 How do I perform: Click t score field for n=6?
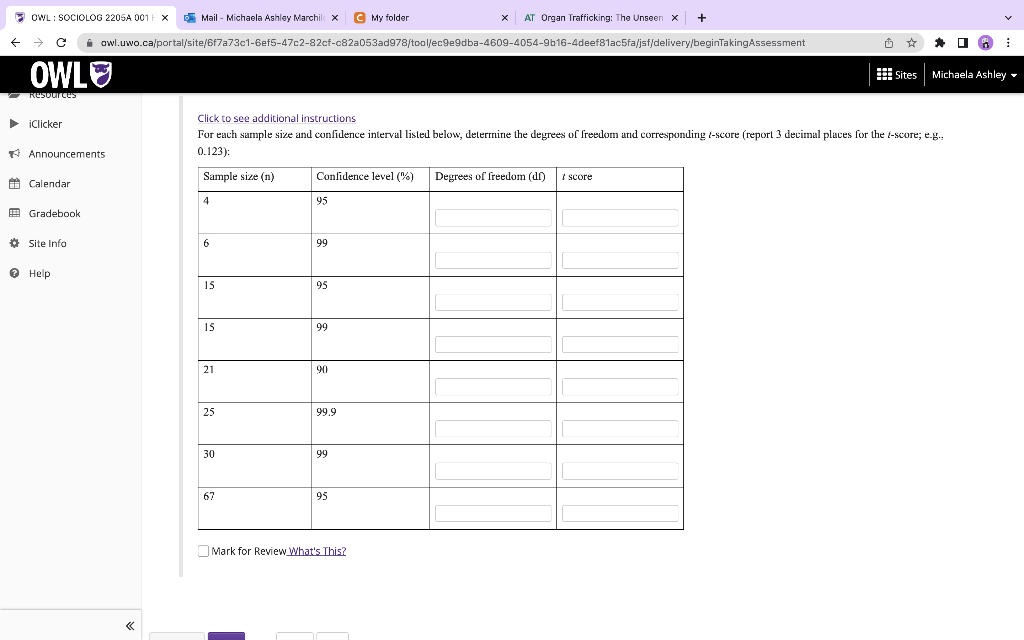pos(620,260)
